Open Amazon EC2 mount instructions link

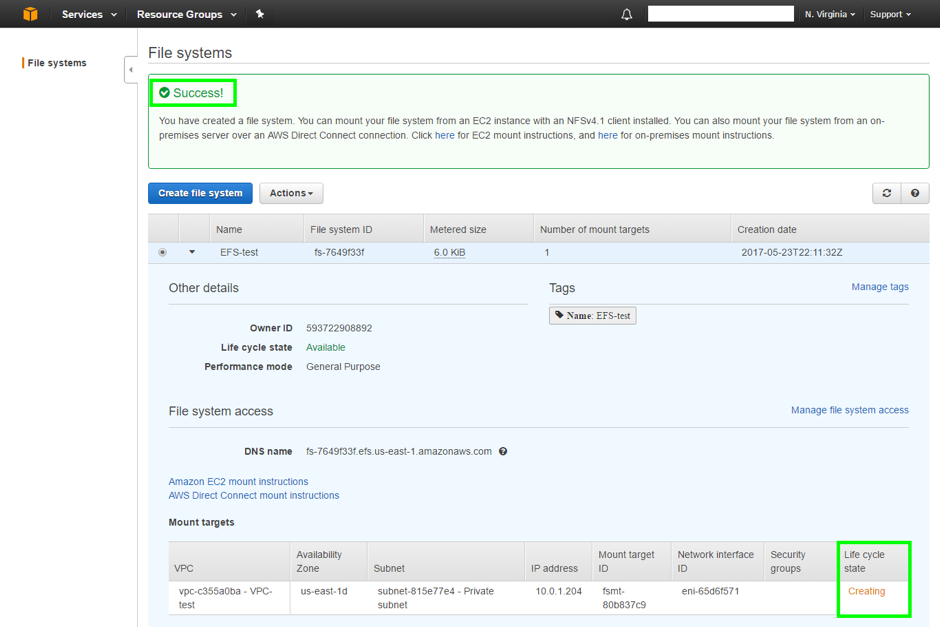pyautogui.click(x=238, y=481)
